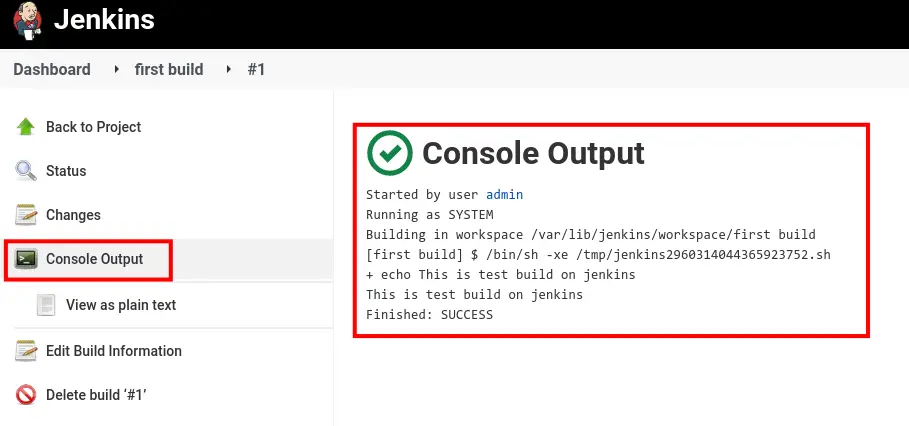The width and height of the screenshot is (909, 426).
Task: Open the Status page
Action: point(66,171)
